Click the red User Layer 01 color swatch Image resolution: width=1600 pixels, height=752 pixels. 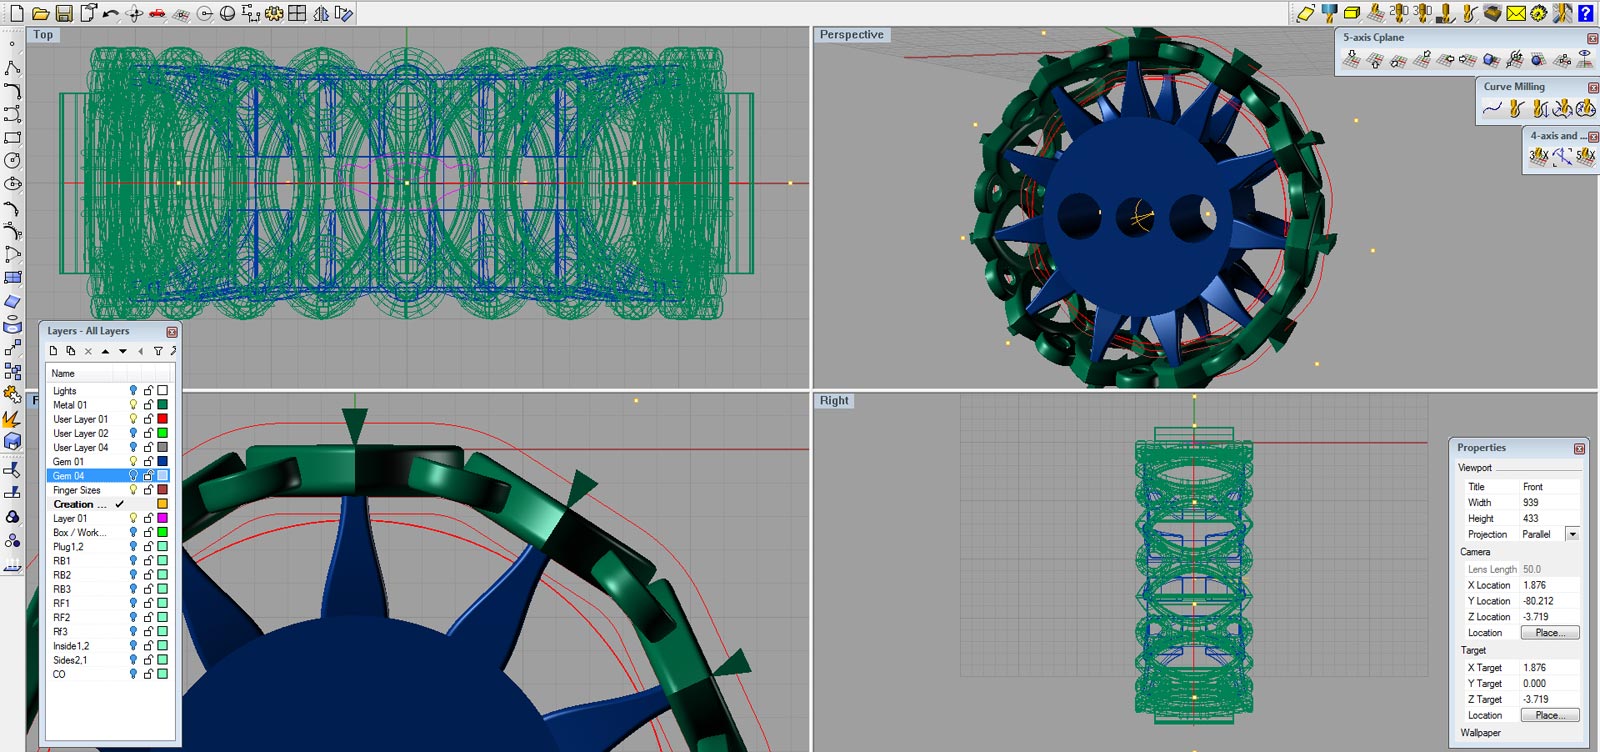pyautogui.click(x=162, y=419)
